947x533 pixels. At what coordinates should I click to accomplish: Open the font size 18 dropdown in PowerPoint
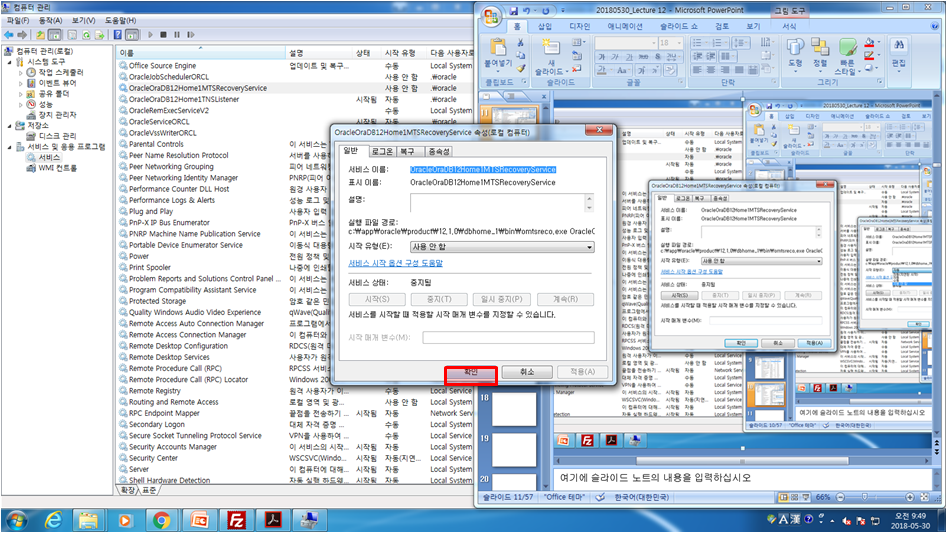pyautogui.click(x=679, y=43)
